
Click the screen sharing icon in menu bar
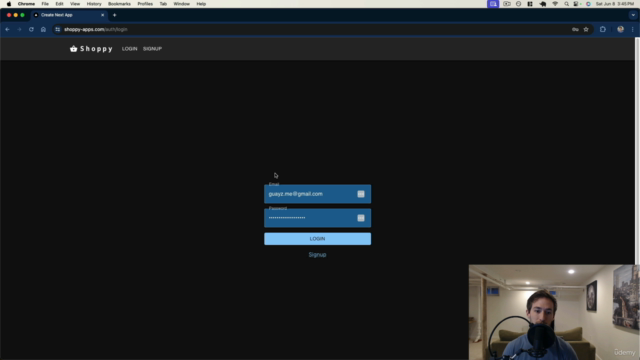(493, 4)
